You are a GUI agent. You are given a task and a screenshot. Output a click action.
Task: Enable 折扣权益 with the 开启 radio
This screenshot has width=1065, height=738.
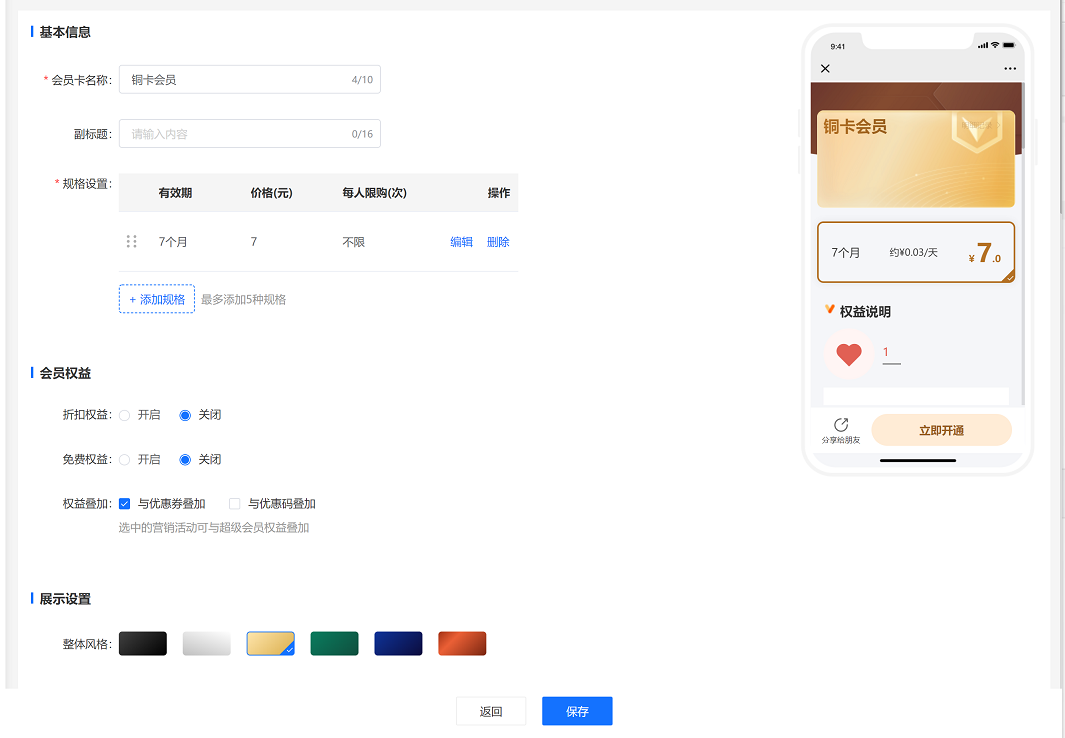124,416
